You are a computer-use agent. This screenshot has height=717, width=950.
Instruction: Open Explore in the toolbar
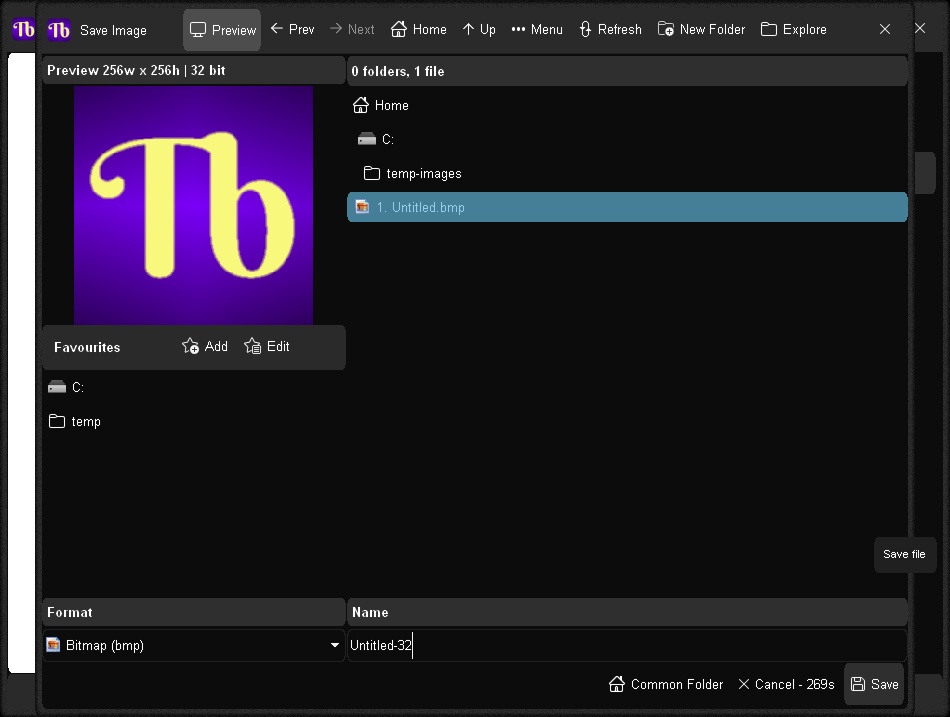(x=794, y=29)
